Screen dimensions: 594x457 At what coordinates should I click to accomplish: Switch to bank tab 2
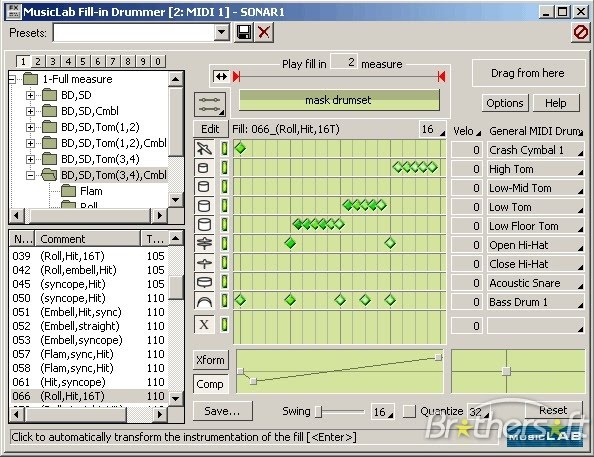click(x=38, y=61)
